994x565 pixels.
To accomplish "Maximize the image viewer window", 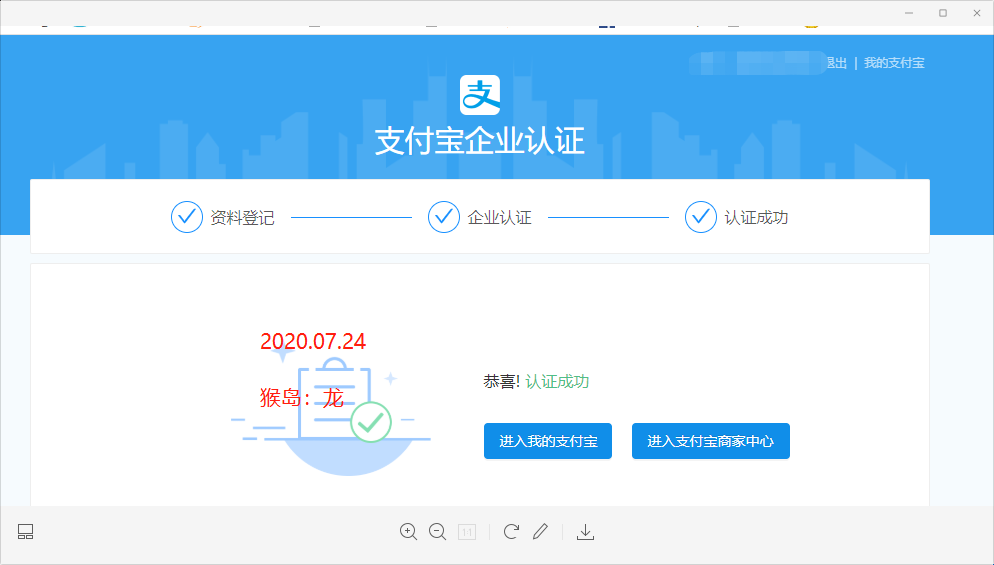I will coord(943,13).
